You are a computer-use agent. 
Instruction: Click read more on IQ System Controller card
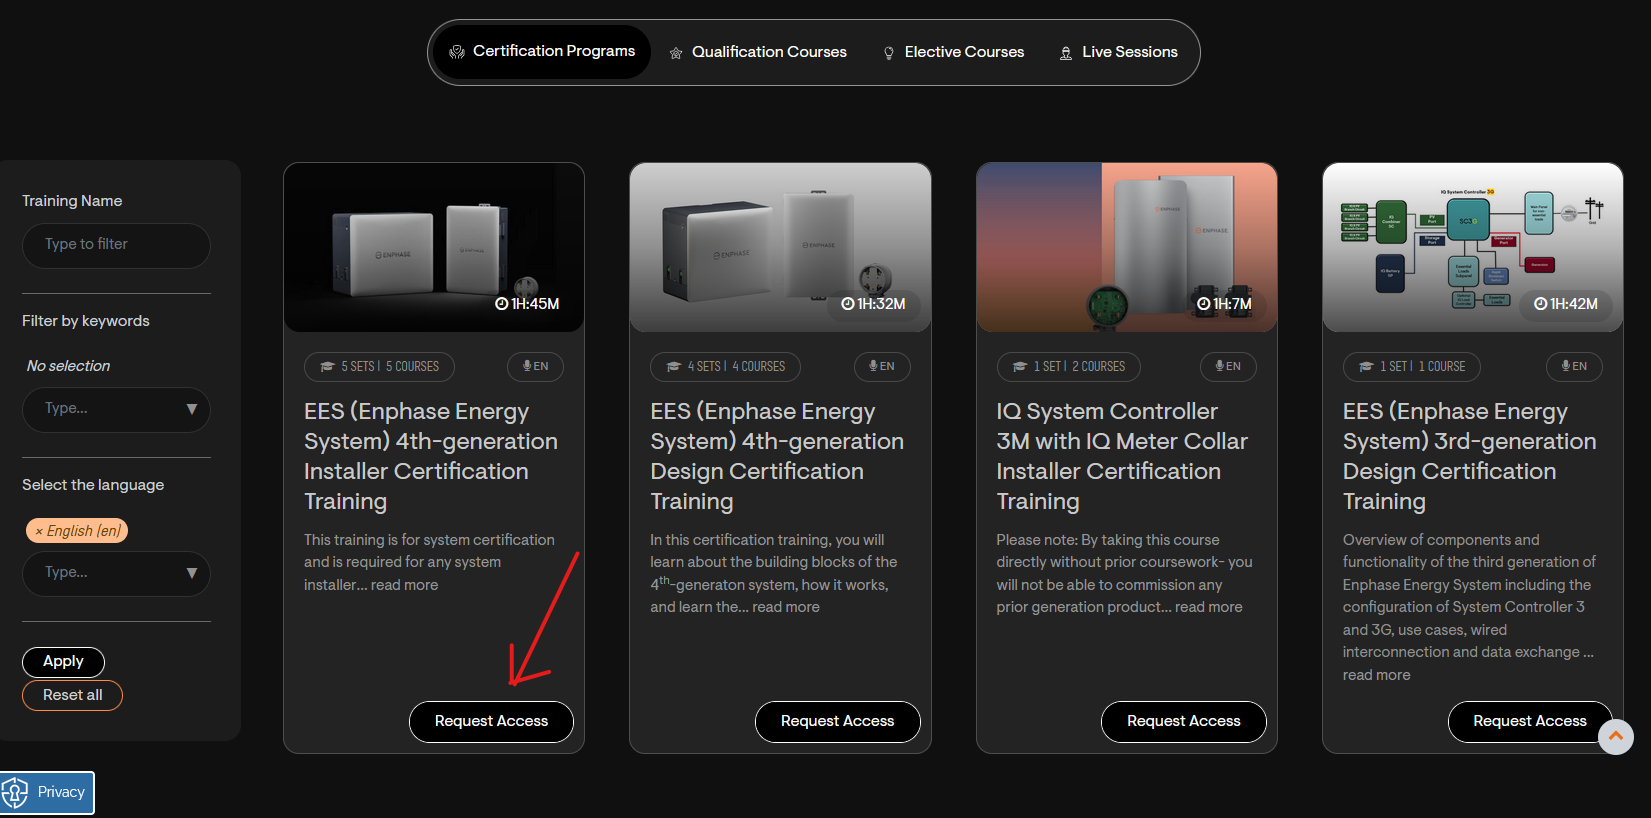1209,607
